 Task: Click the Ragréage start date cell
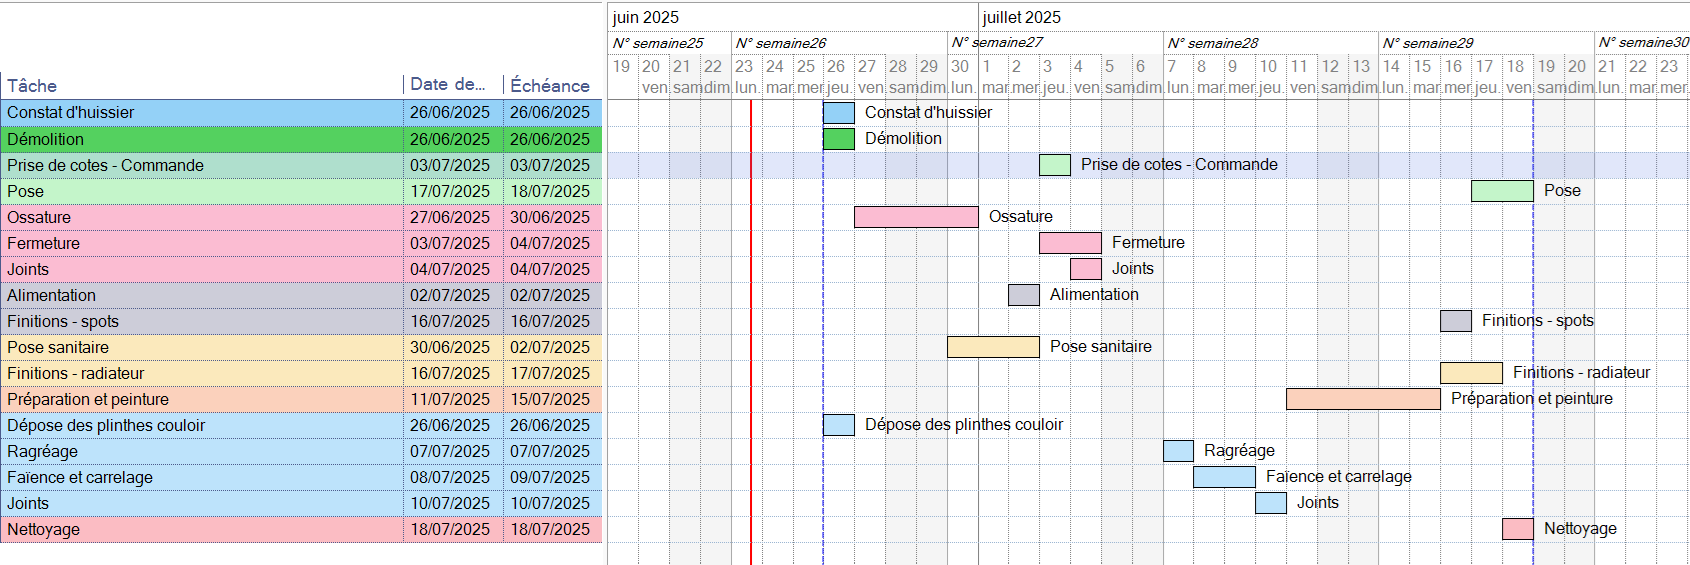coord(449,452)
